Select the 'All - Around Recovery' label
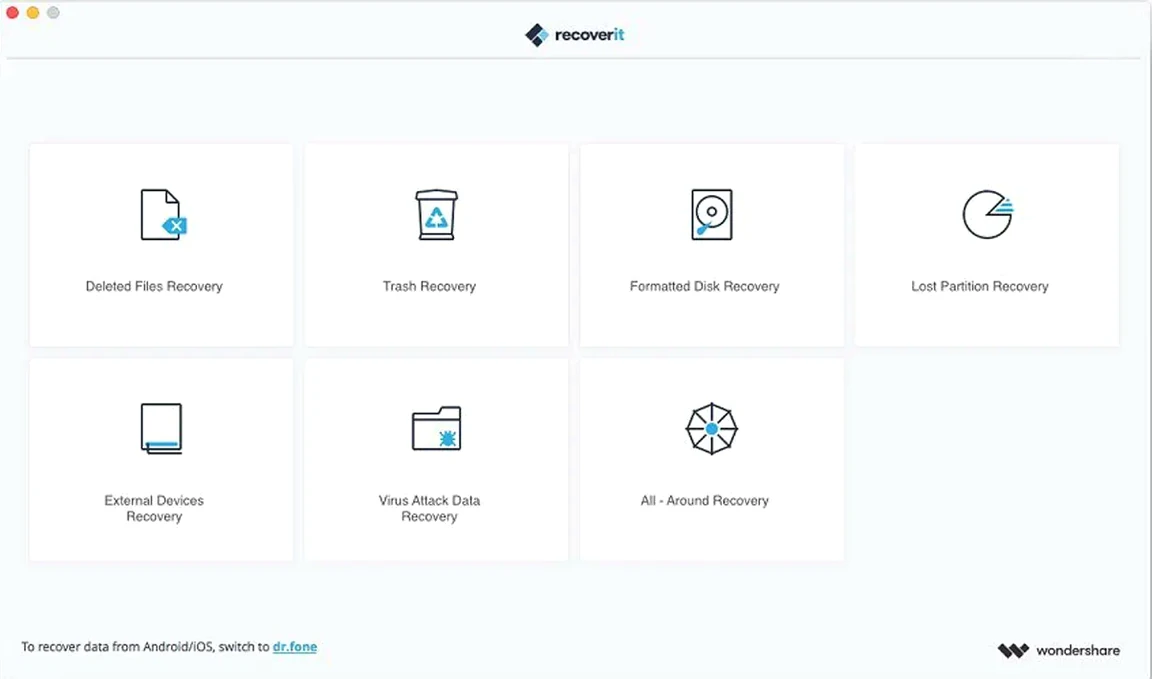This screenshot has height=679, width=1152. [704, 500]
